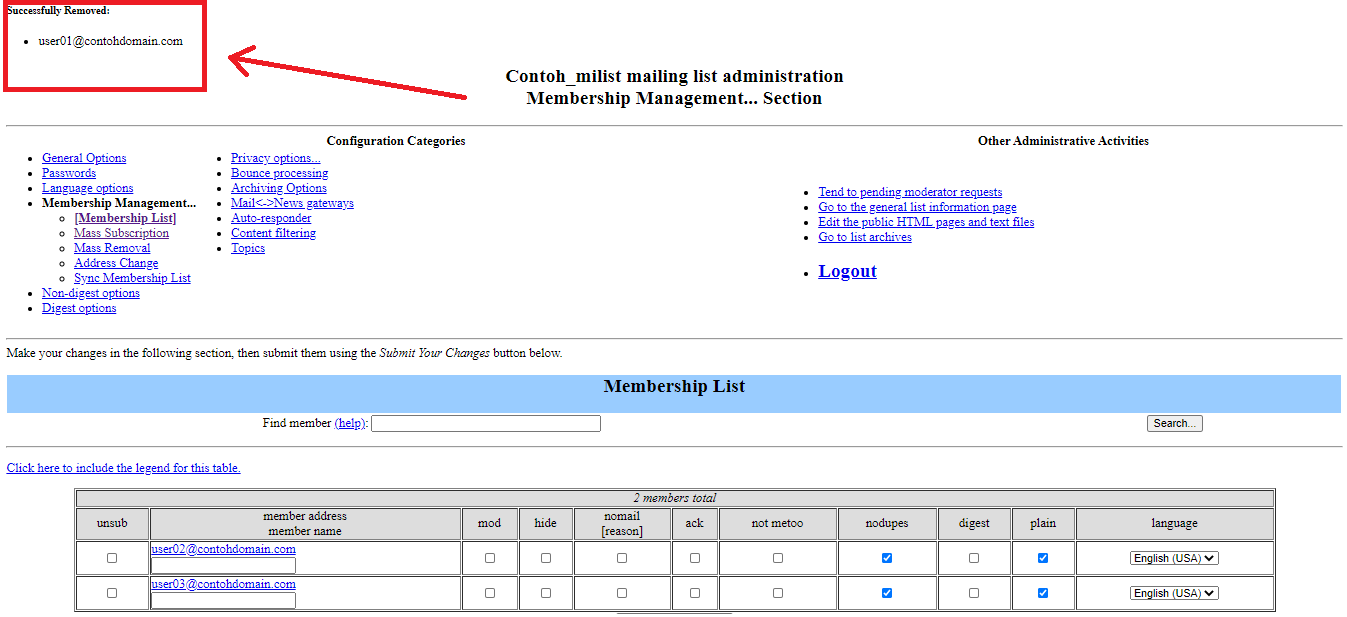Unsubscribe user02 by checking unsub box

pyautogui.click(x=111, y=557)
